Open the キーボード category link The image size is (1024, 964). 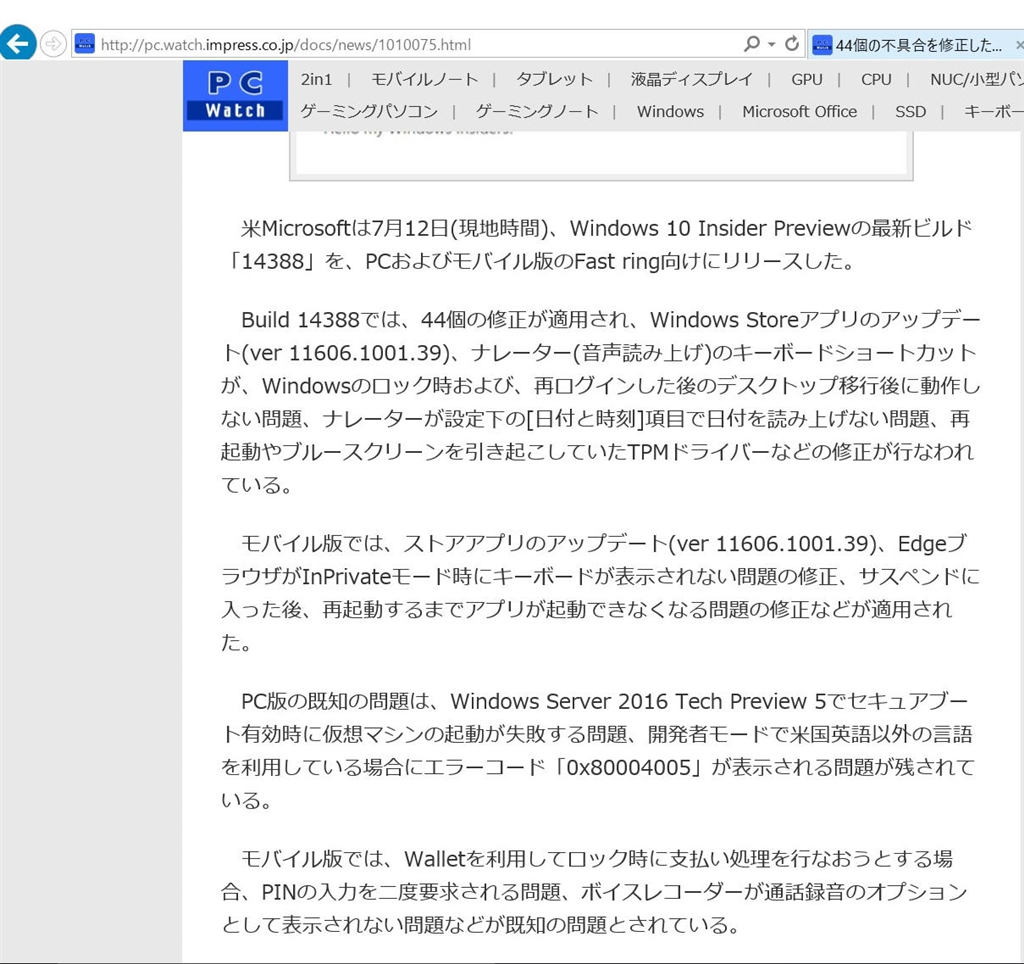[994, 112]
